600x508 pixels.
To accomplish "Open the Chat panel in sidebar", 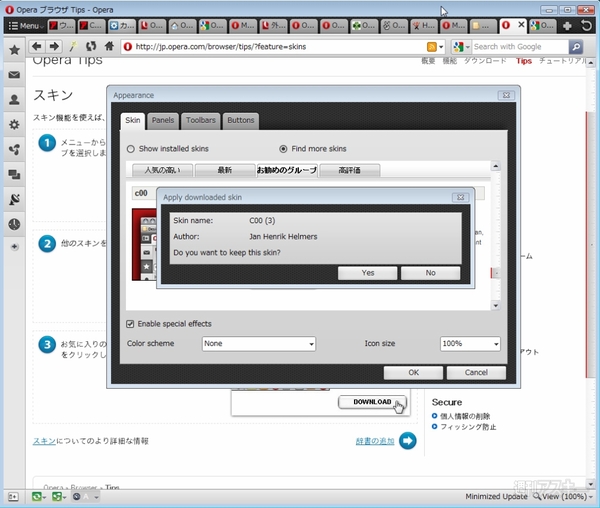I will (x=14, y=174).
